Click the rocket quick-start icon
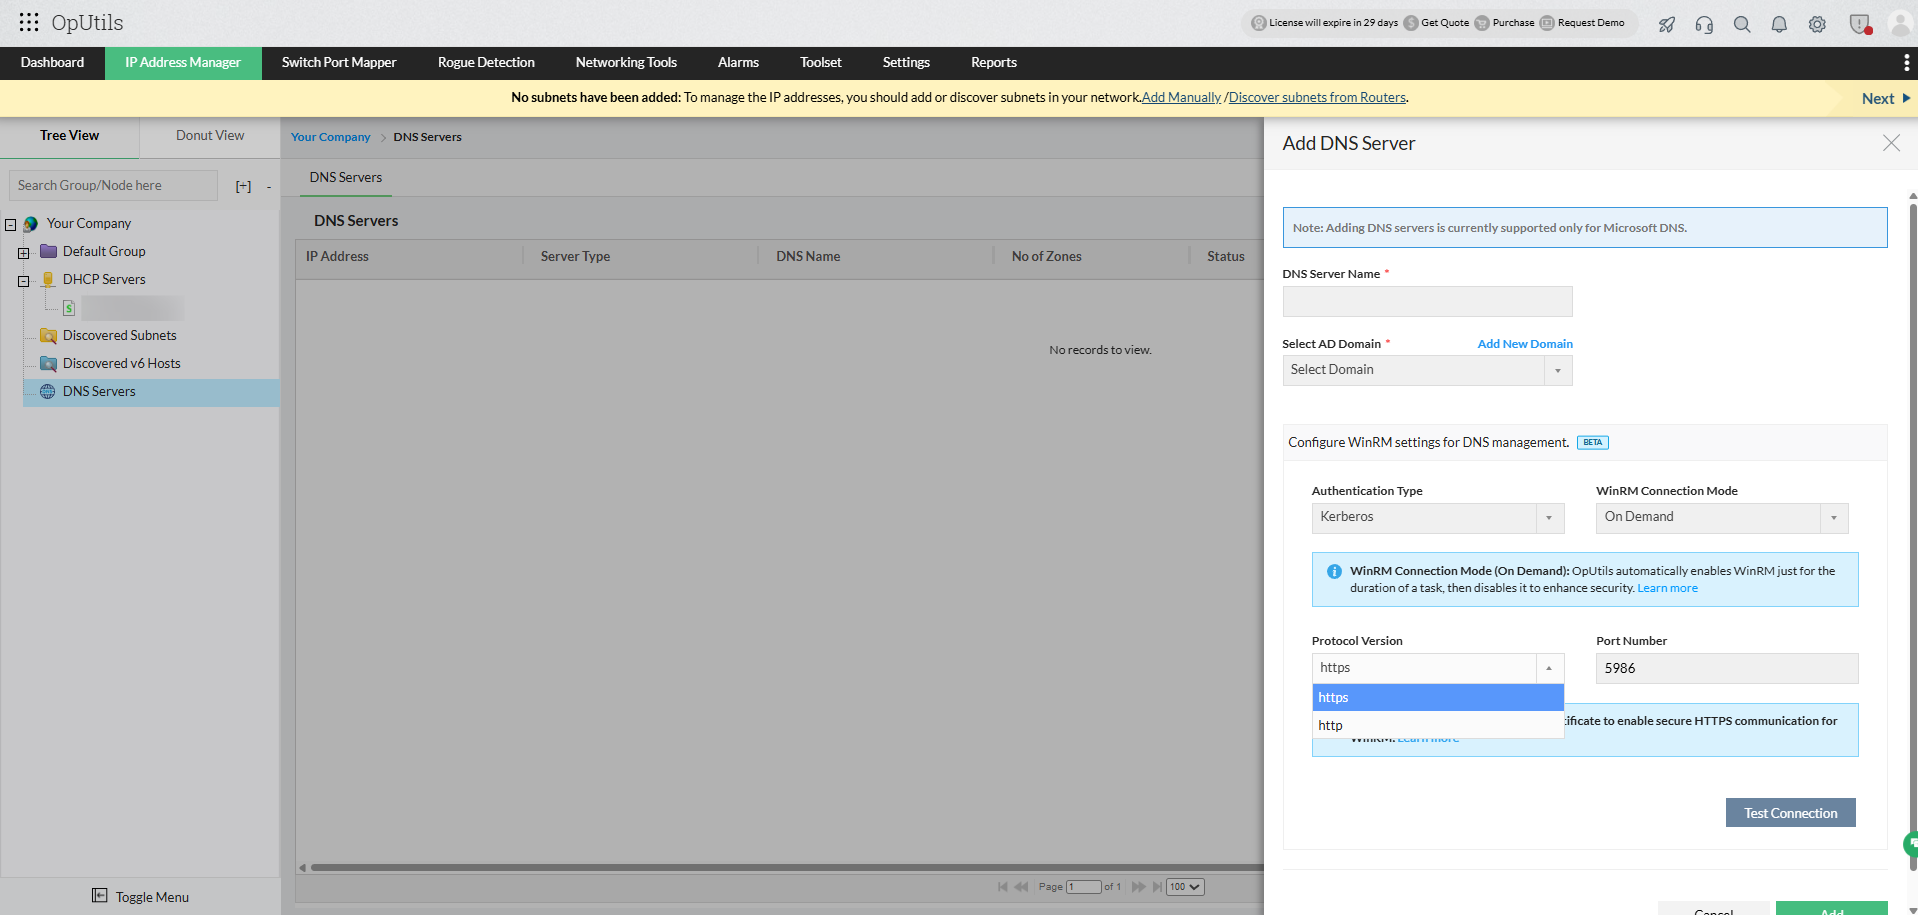This screenshot has width=1918, height=915. [1667, 24]
